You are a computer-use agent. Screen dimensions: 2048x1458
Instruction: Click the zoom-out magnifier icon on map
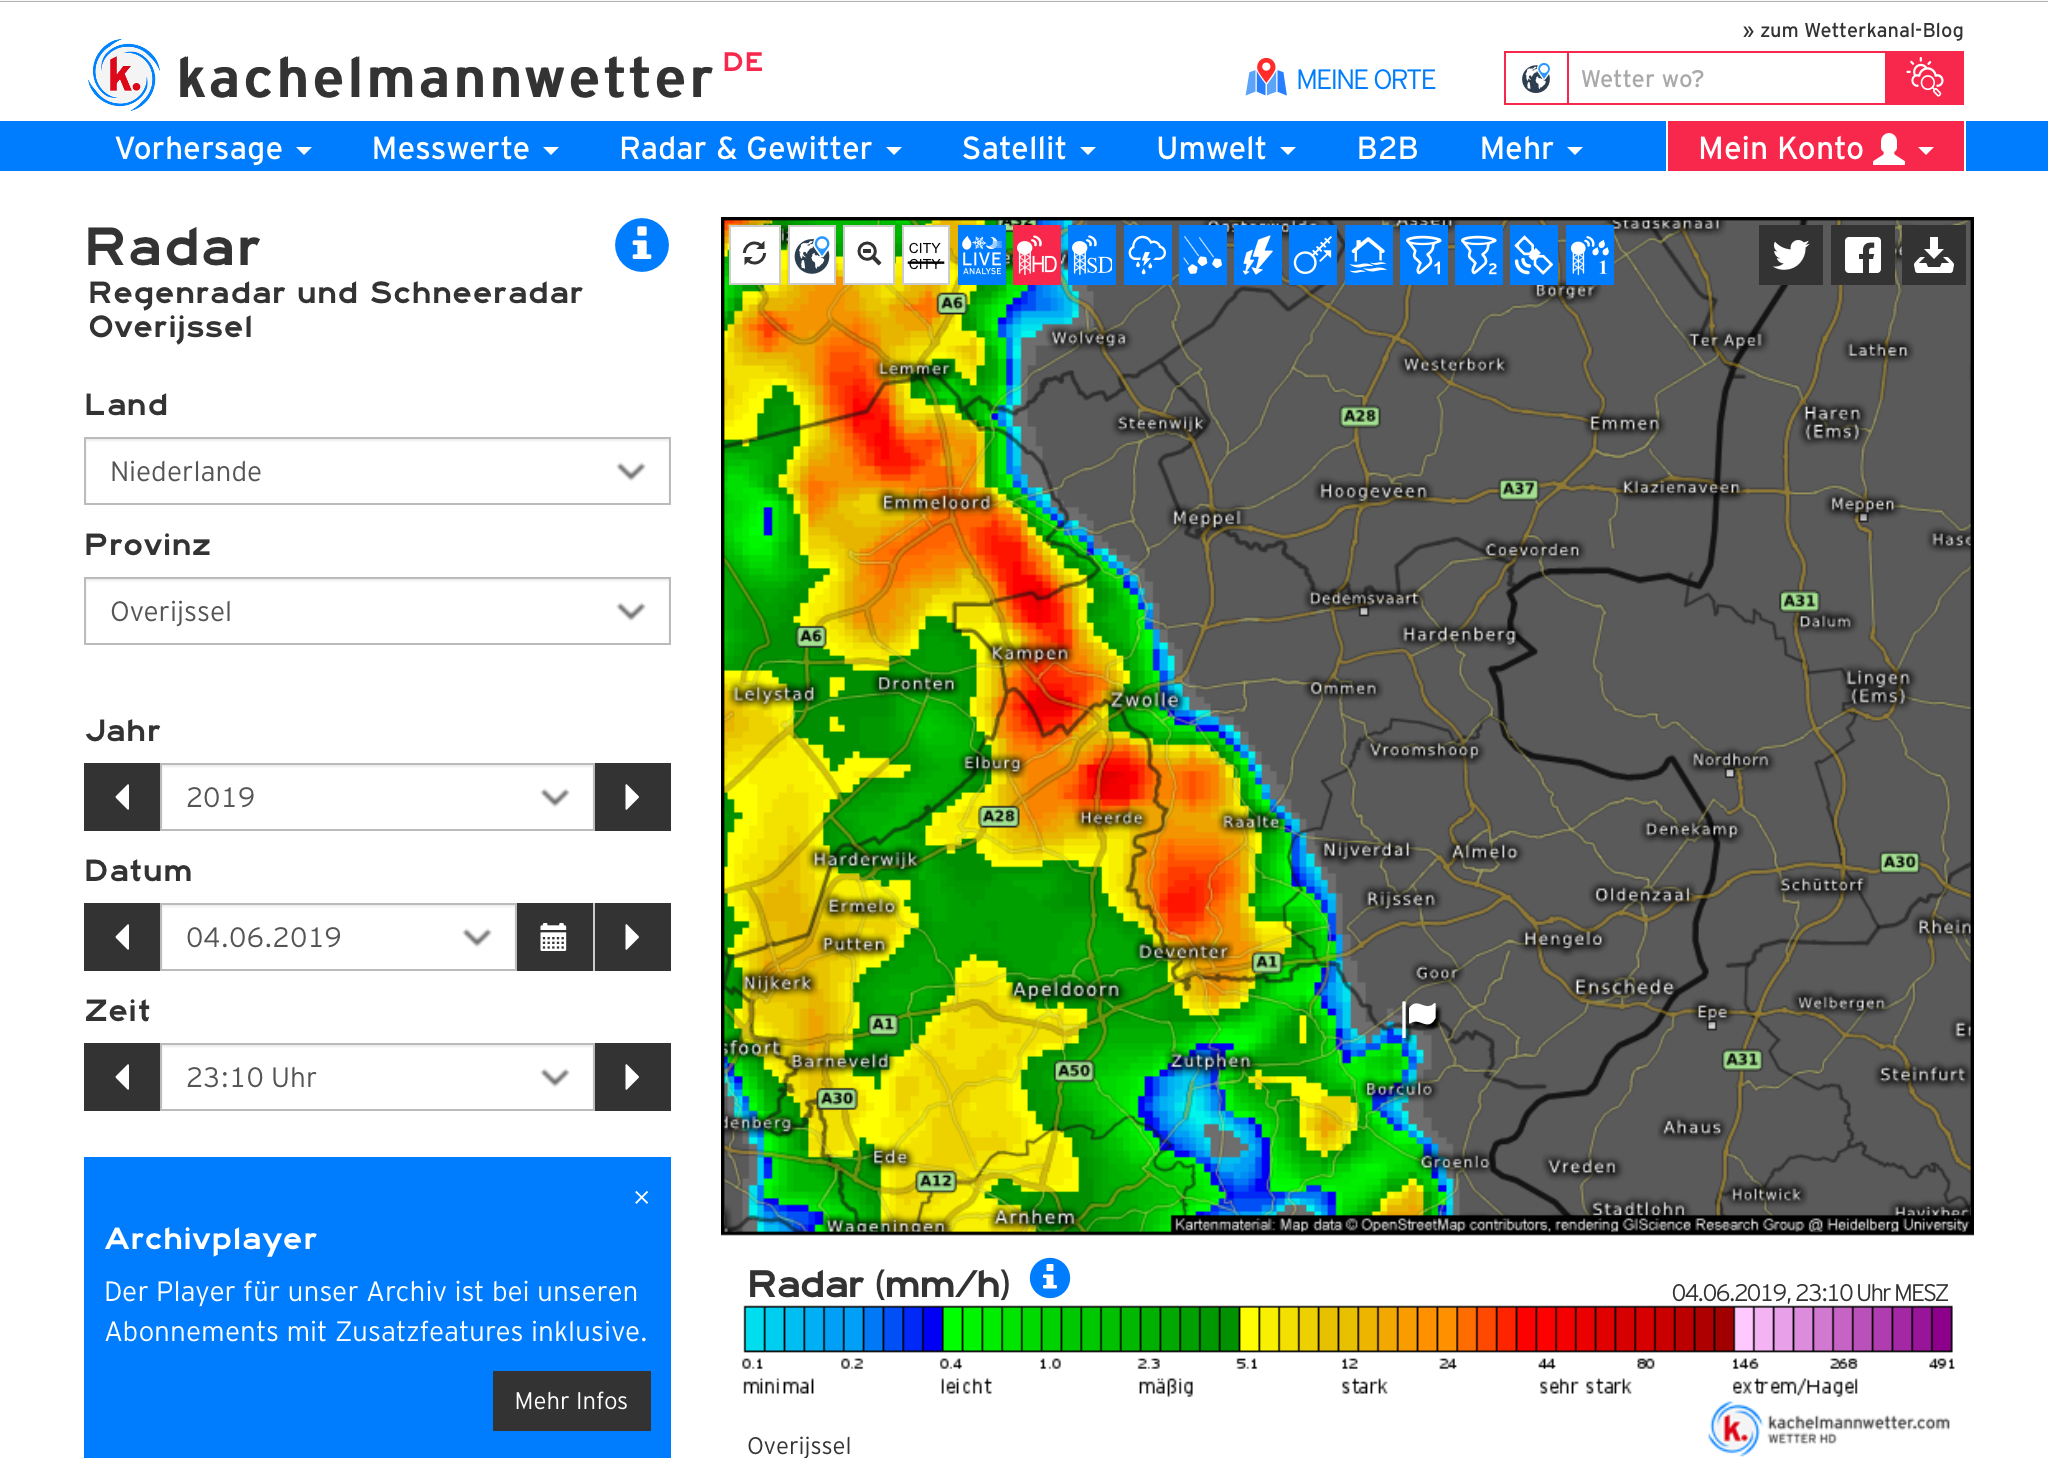click(x=868, y=255)
